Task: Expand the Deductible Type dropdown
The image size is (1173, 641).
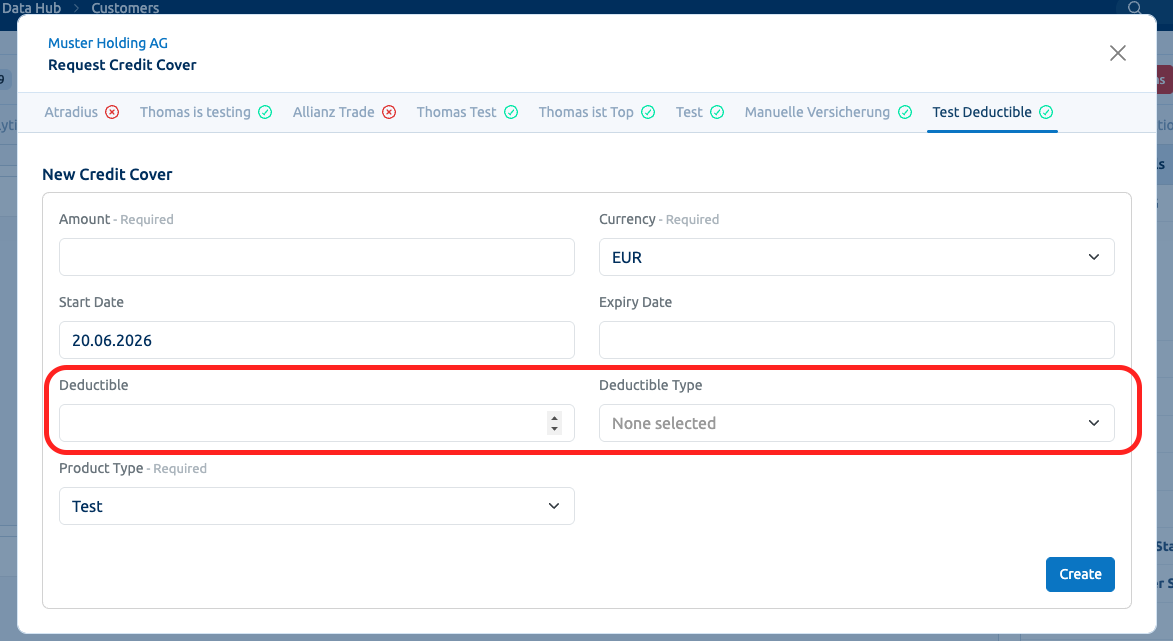Action: point(857,423)
